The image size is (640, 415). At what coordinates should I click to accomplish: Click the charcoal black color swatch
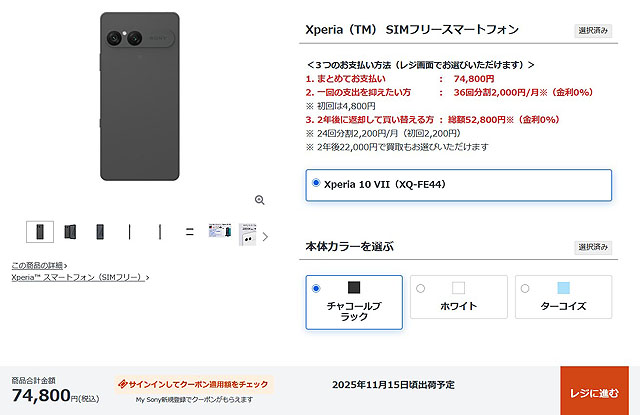click(x=354, y=288)
